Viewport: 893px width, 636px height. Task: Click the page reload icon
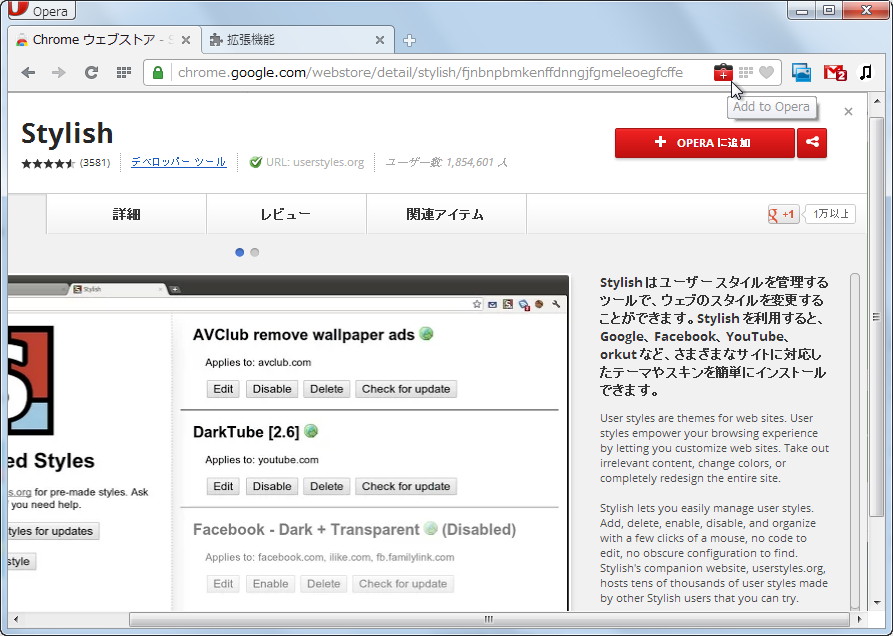point(91,72)
